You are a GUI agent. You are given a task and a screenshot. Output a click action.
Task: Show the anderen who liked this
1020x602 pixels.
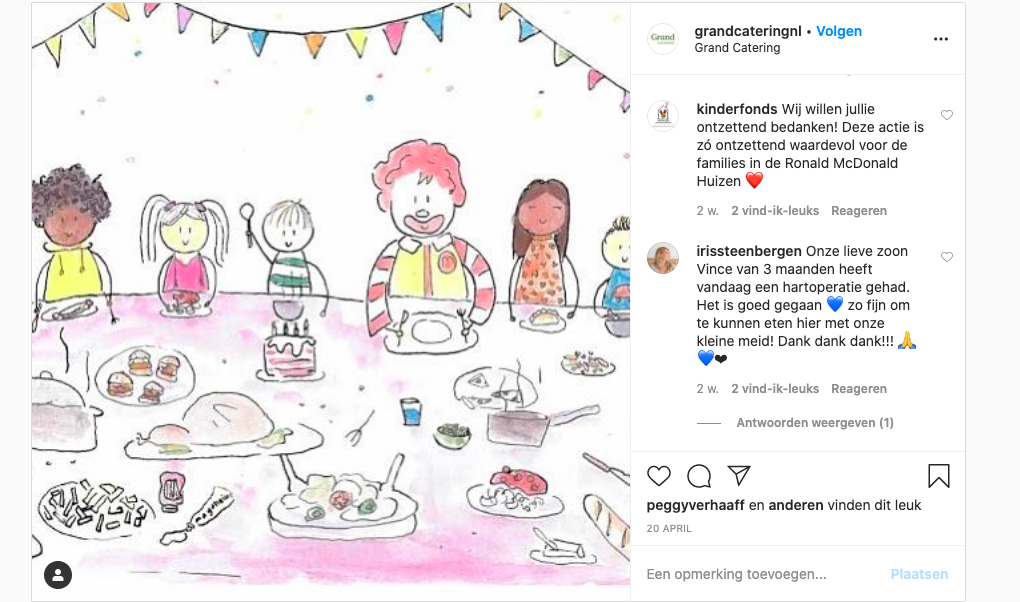coord(796,505)
